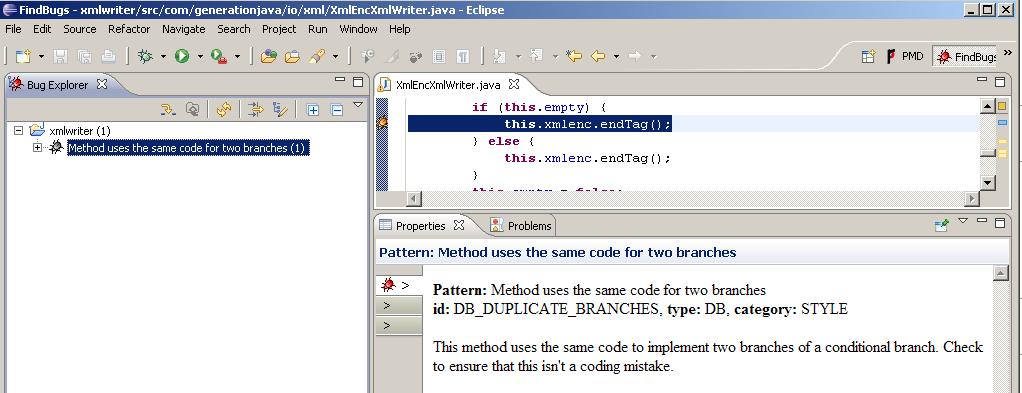Viewport: 1022px width, 393px height.
Task: Click the tree edit grouping icon
Action: pos(280,109)
